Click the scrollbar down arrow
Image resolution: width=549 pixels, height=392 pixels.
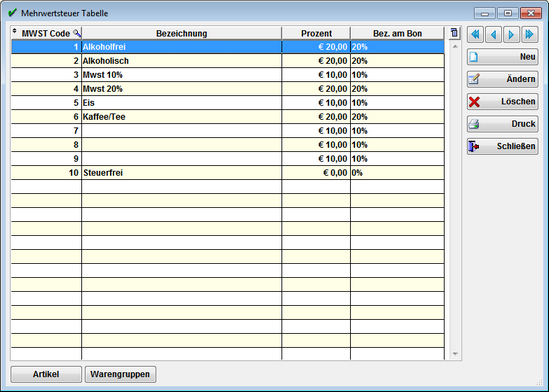tap(455, 354)
